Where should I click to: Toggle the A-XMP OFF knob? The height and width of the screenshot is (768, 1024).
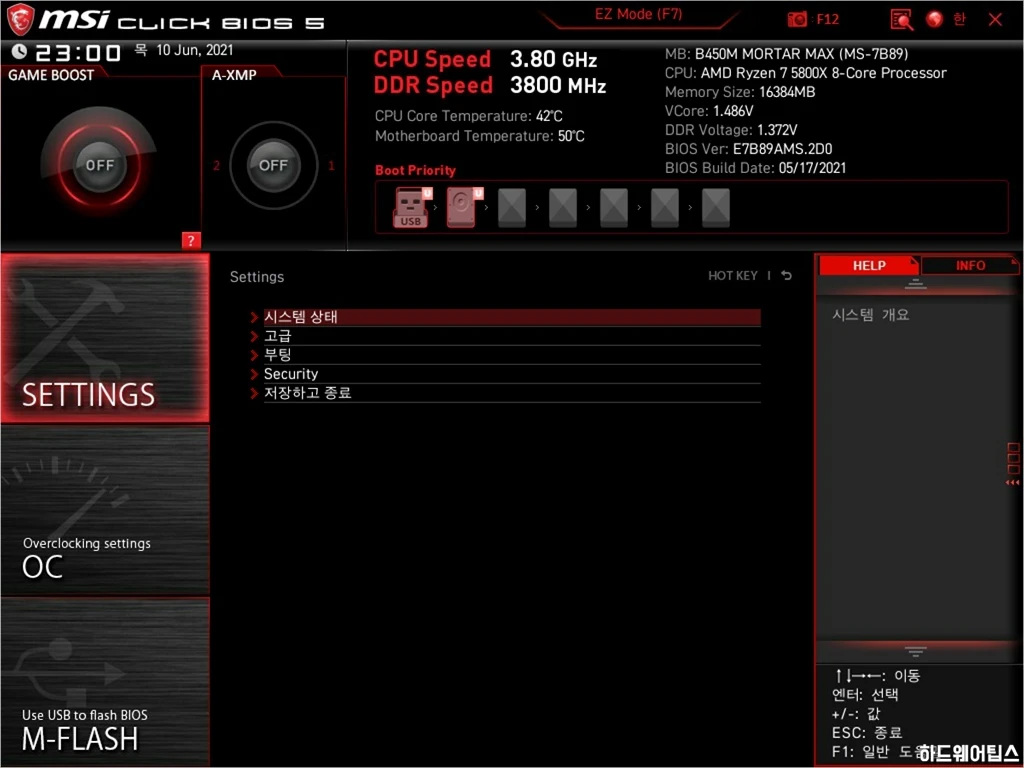pyautogui.click(x=273, y=165)
